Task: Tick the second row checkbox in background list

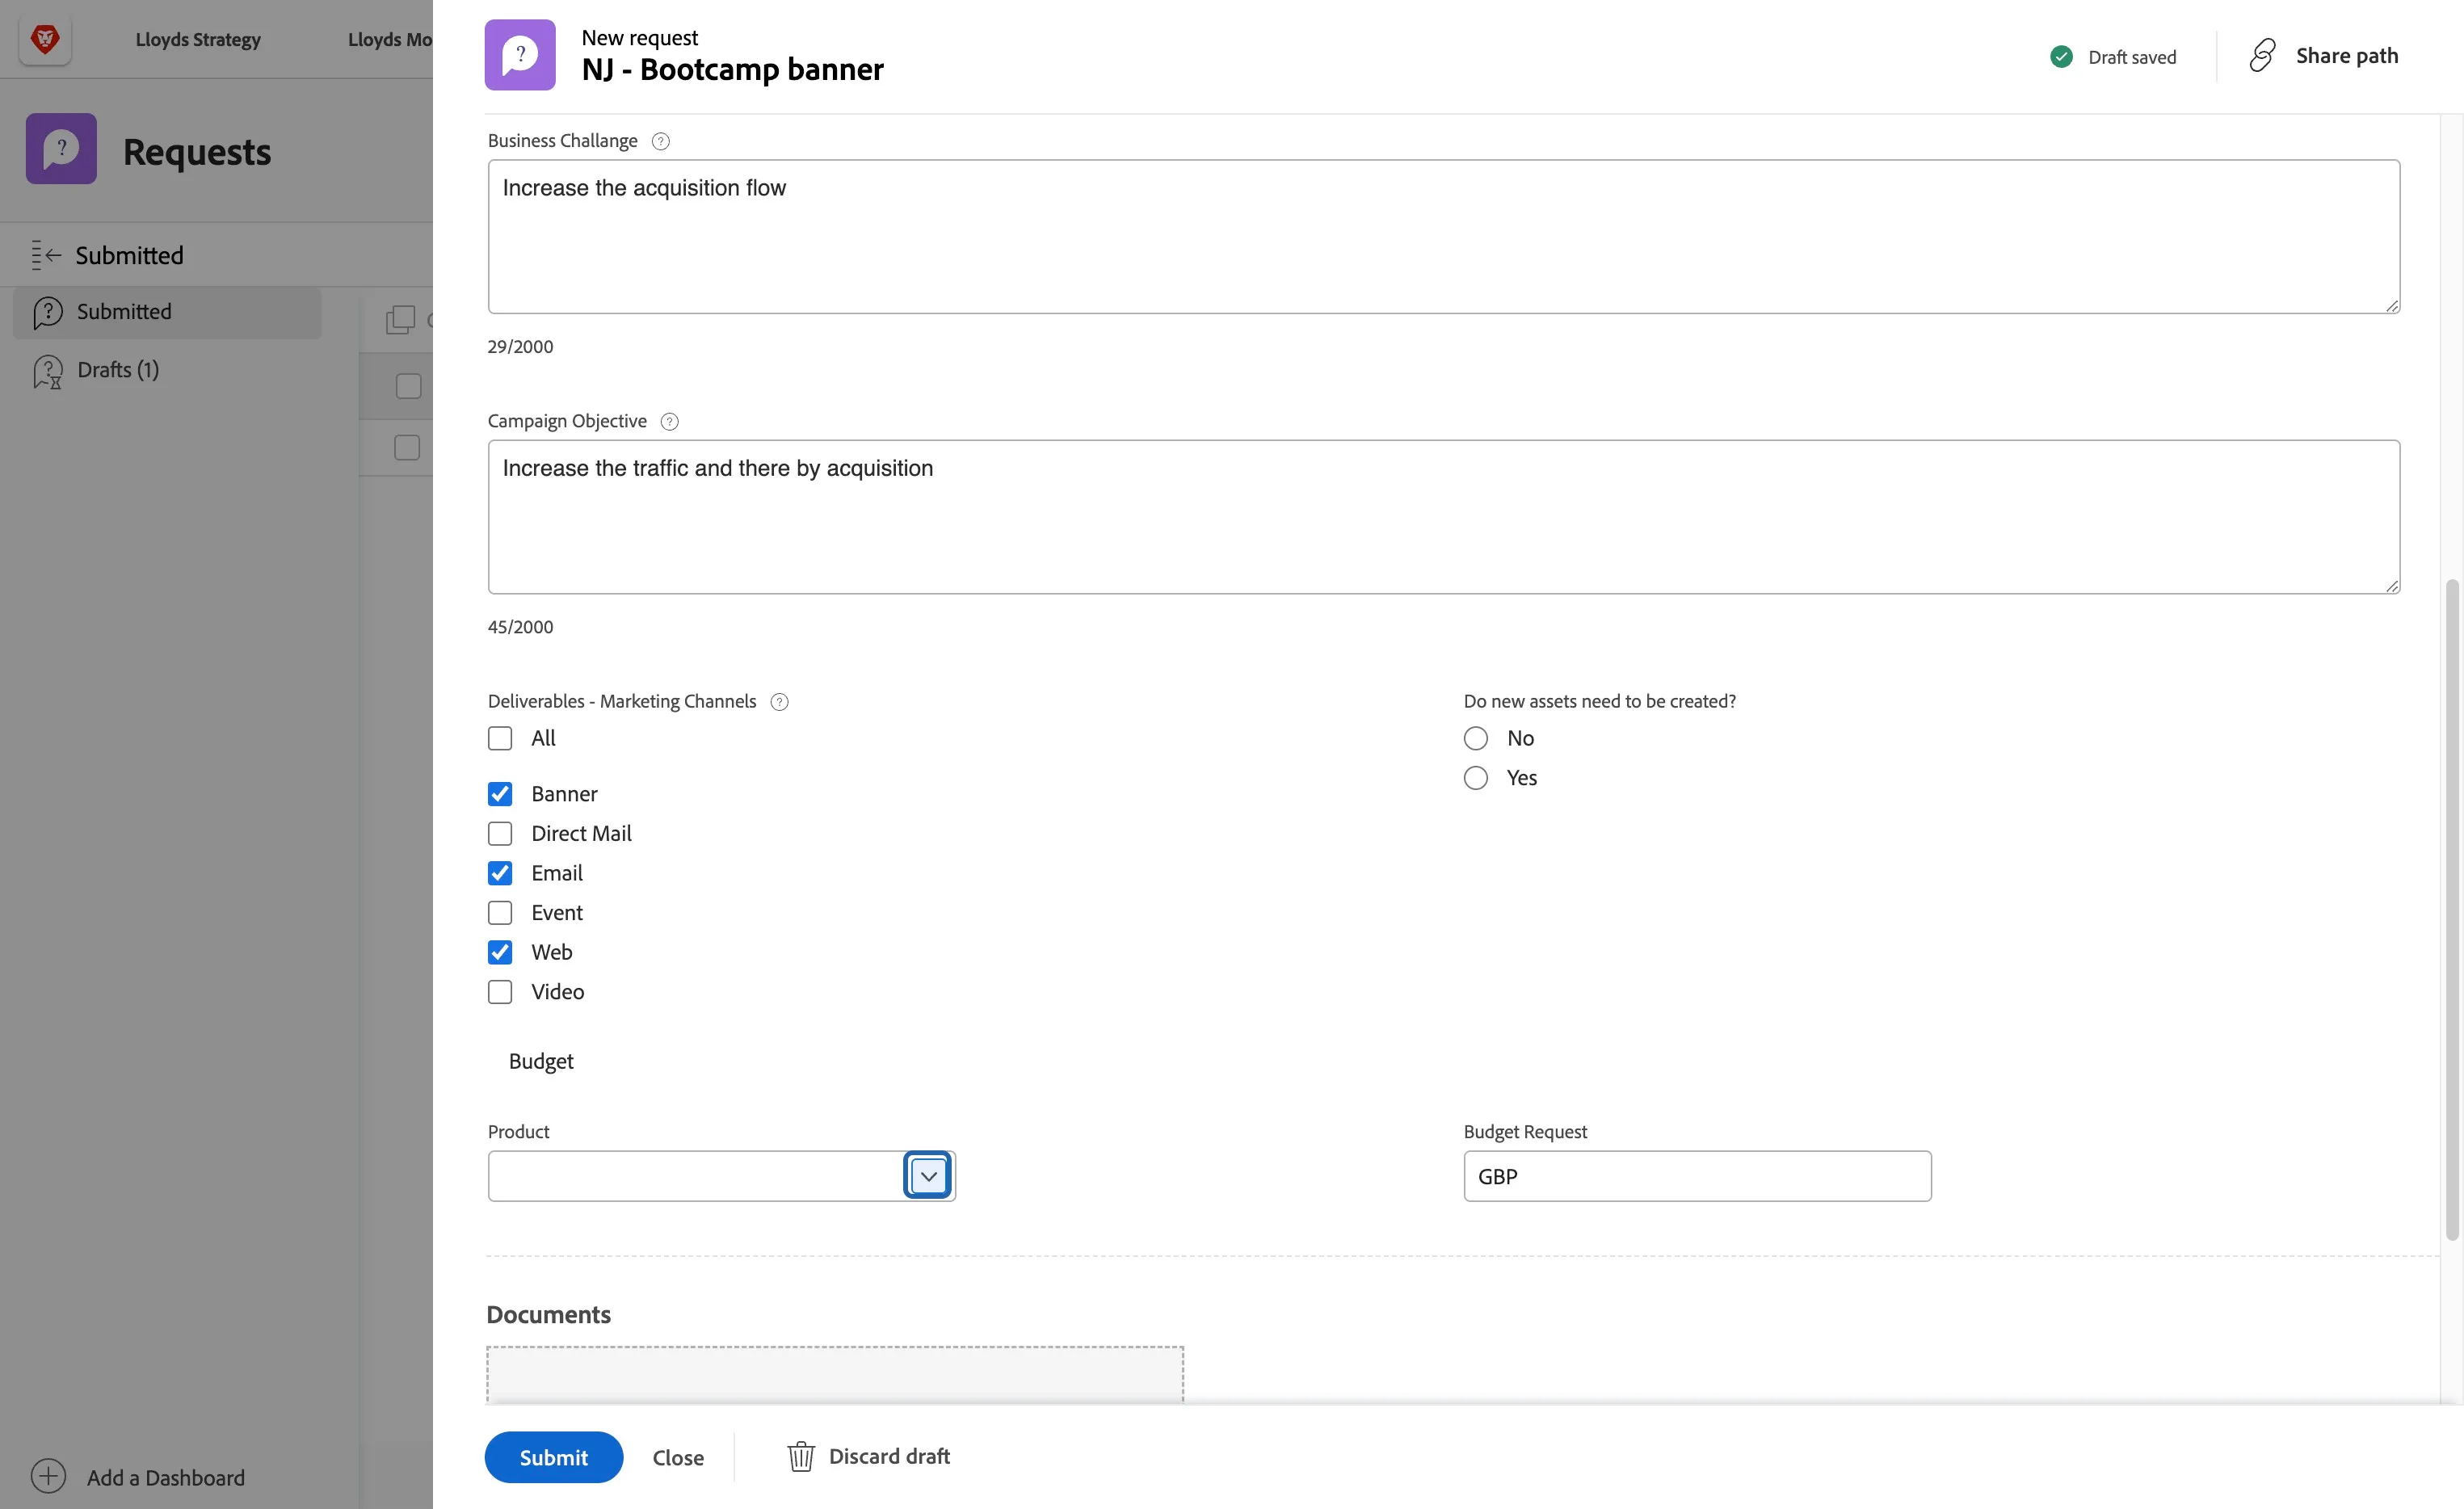Action: [x=407, y=448]
